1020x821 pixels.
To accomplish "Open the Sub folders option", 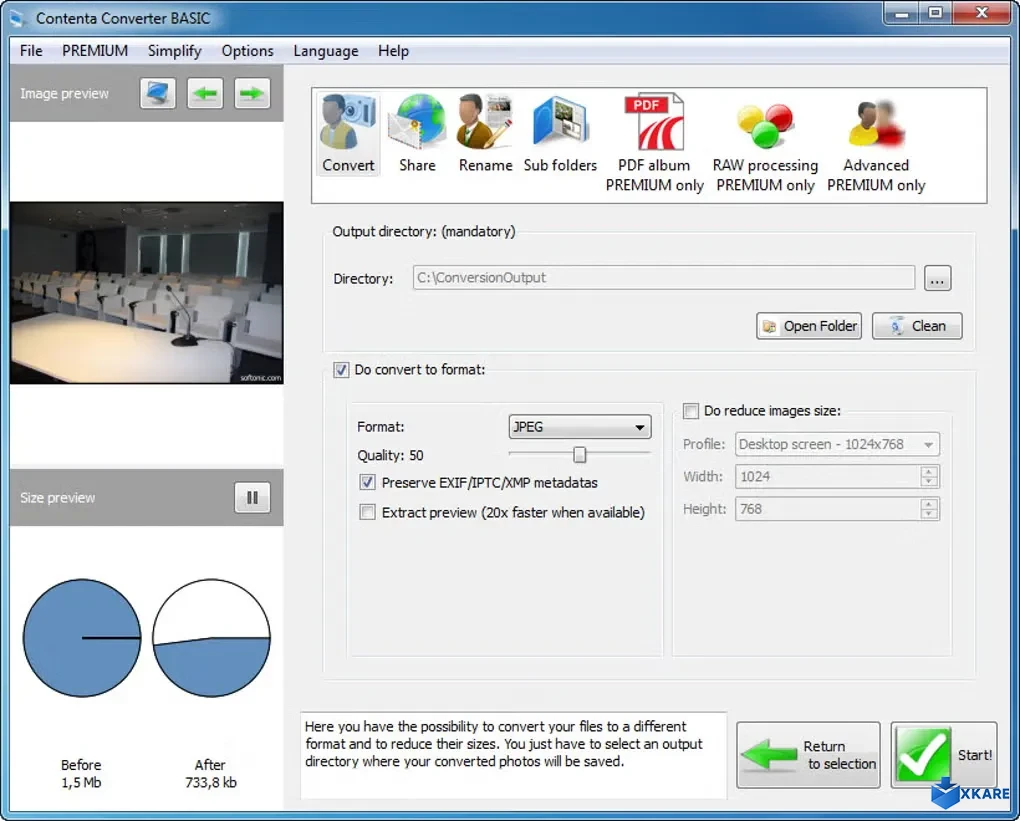I will point(560,134).
